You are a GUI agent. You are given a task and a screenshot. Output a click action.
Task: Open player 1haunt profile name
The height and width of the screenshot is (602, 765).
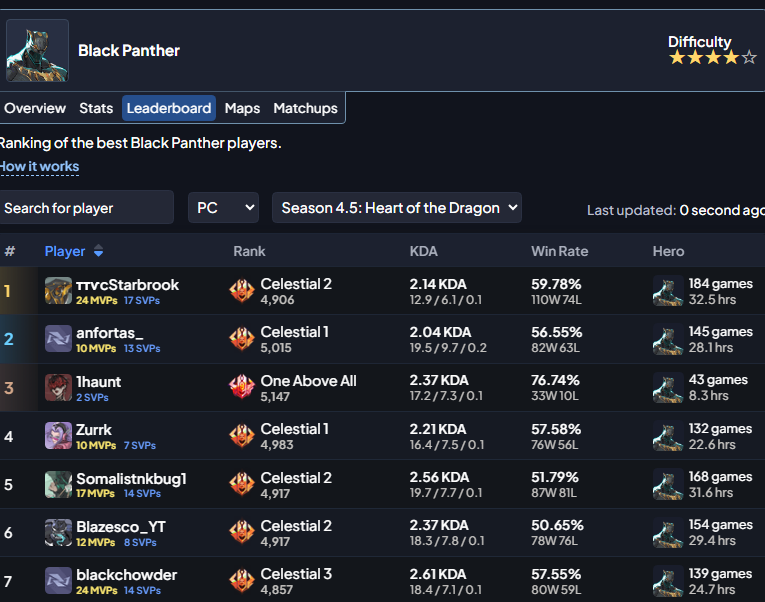pos(99,381)
